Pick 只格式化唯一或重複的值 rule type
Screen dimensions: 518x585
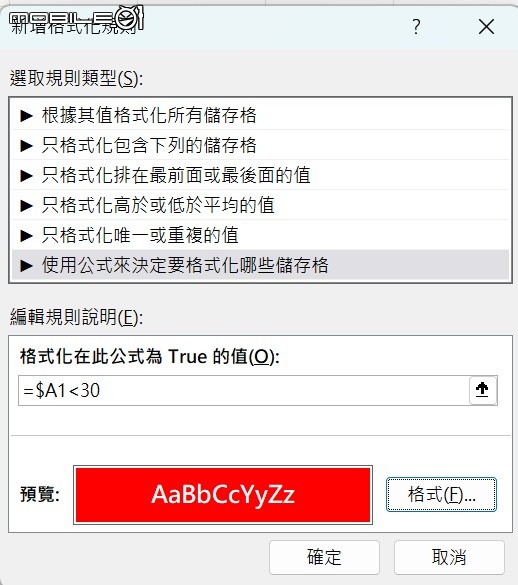[x=260, y=235]
